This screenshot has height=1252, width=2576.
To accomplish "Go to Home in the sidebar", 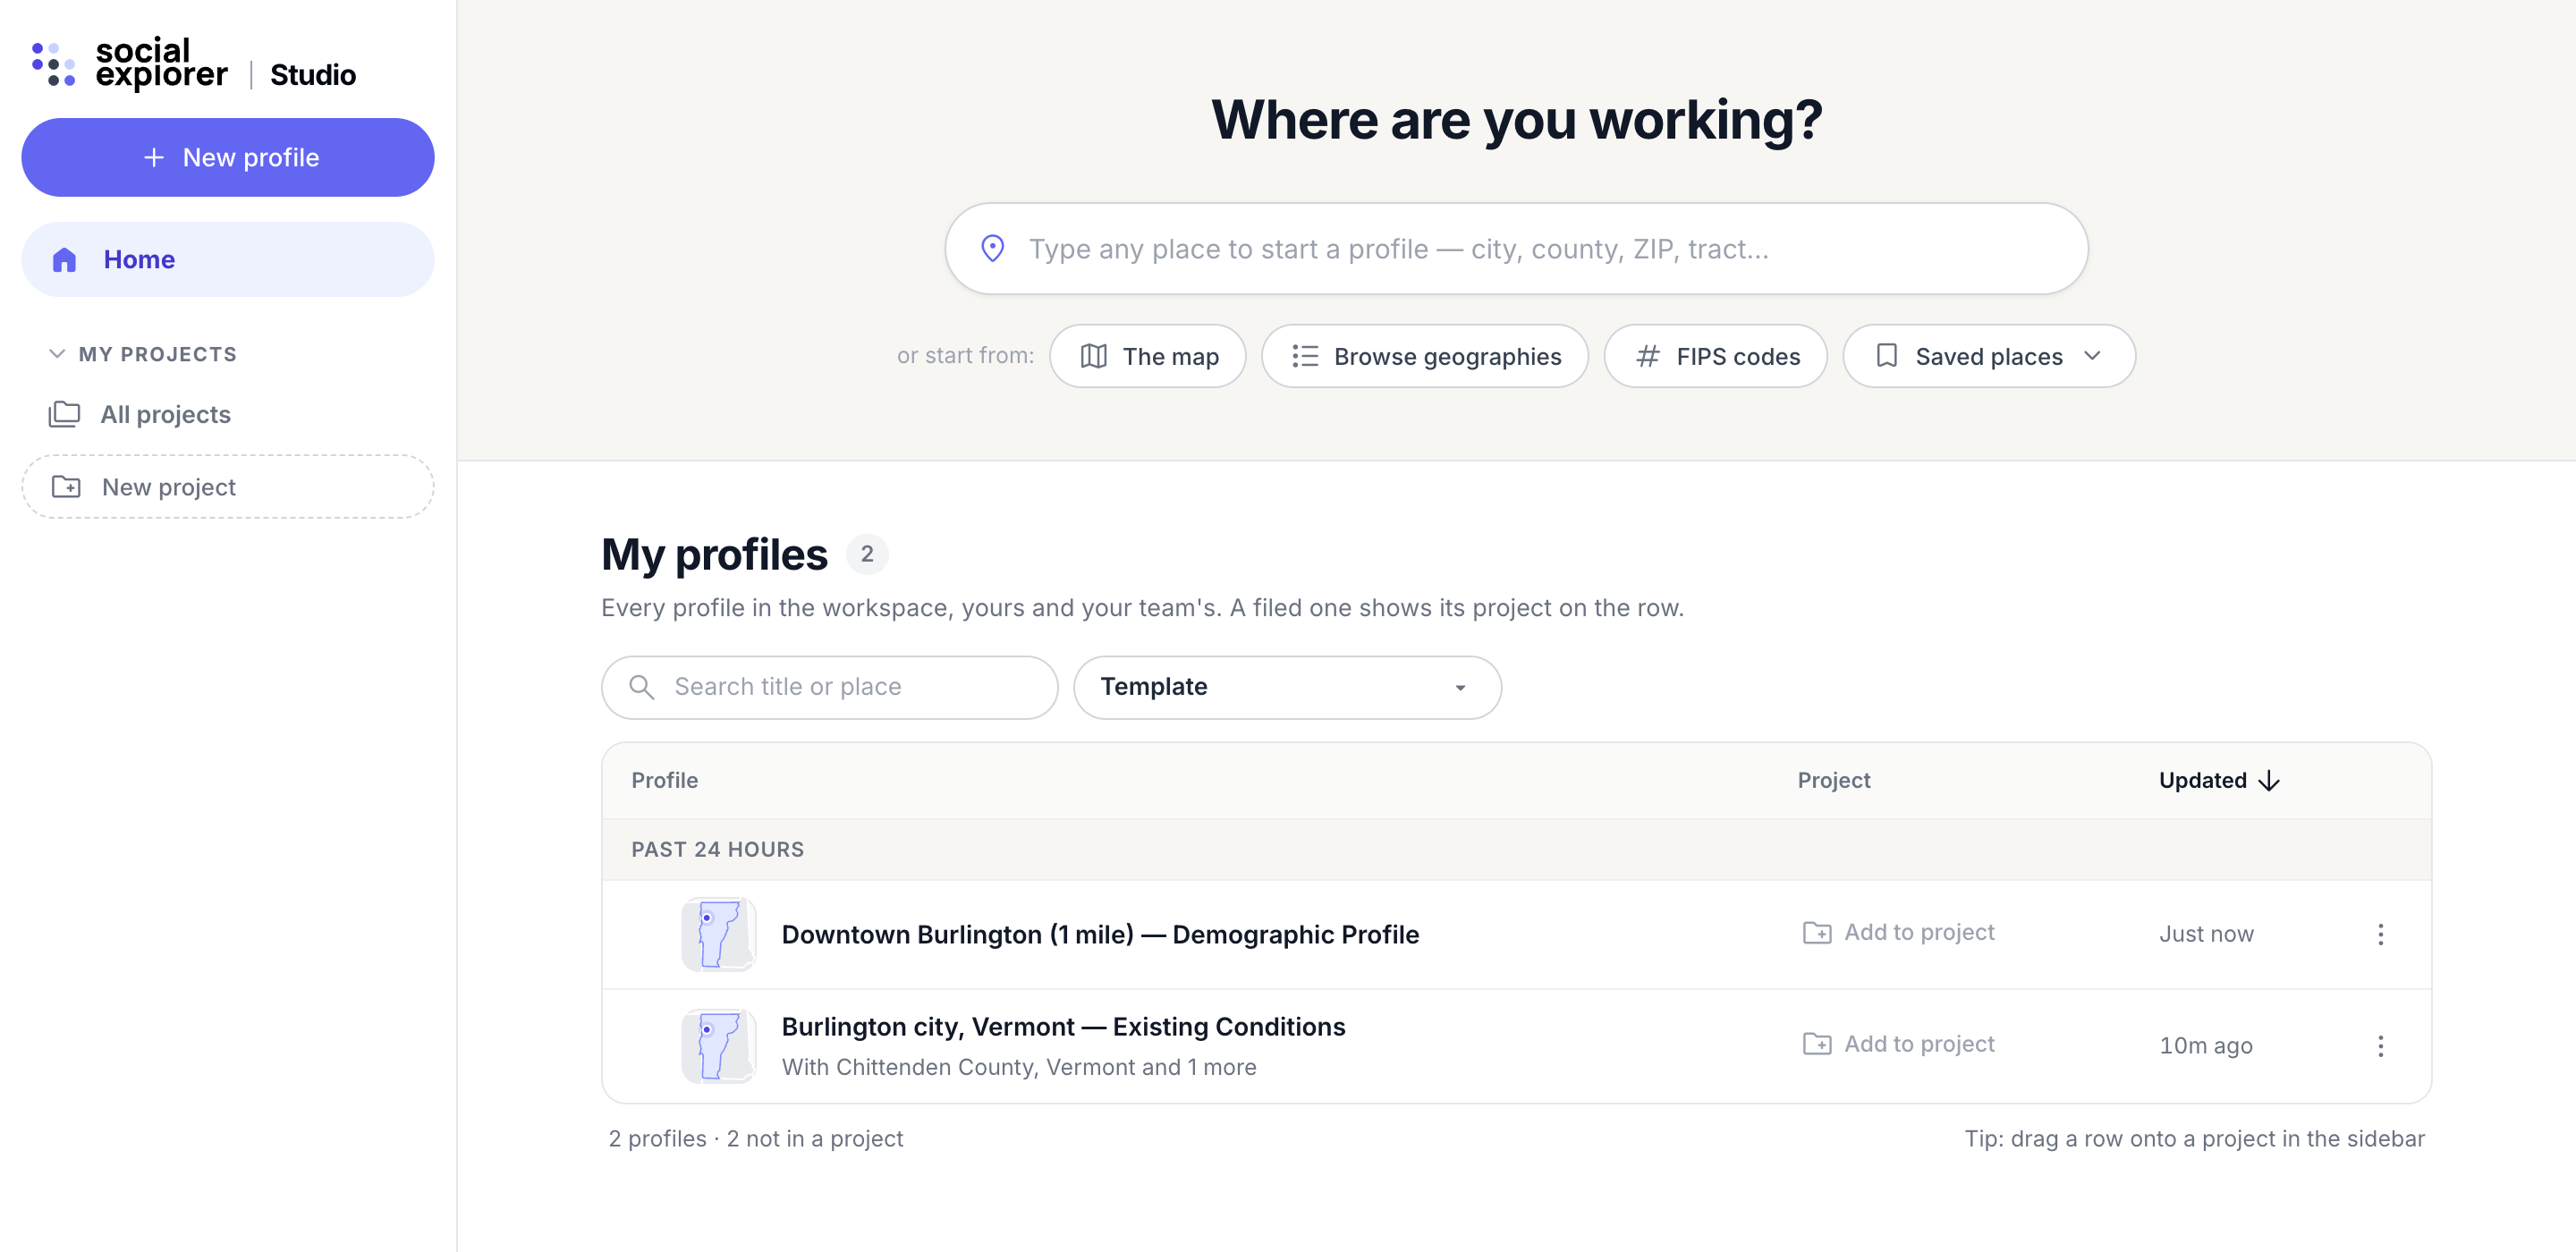I will [x=228, y=260].
